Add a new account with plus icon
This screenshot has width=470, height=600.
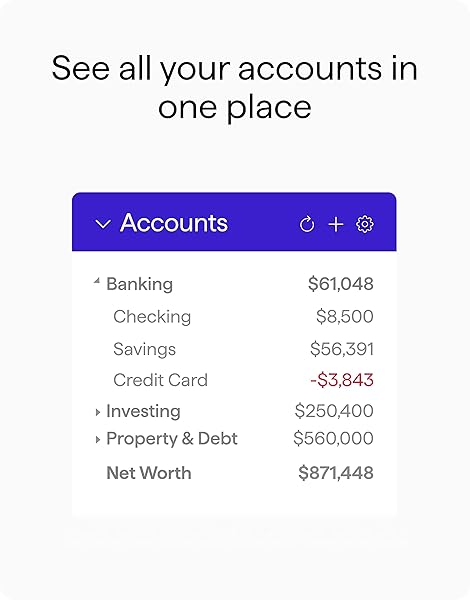(x=336, y=224)
